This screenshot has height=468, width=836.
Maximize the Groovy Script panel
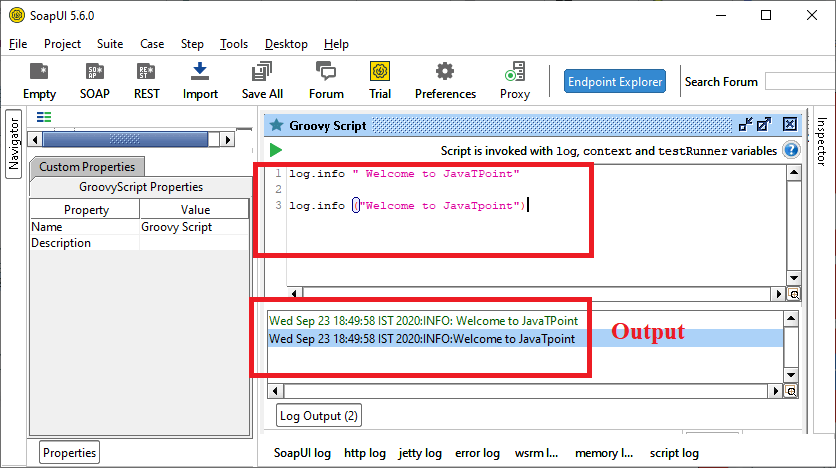click(x=764, y=125)
